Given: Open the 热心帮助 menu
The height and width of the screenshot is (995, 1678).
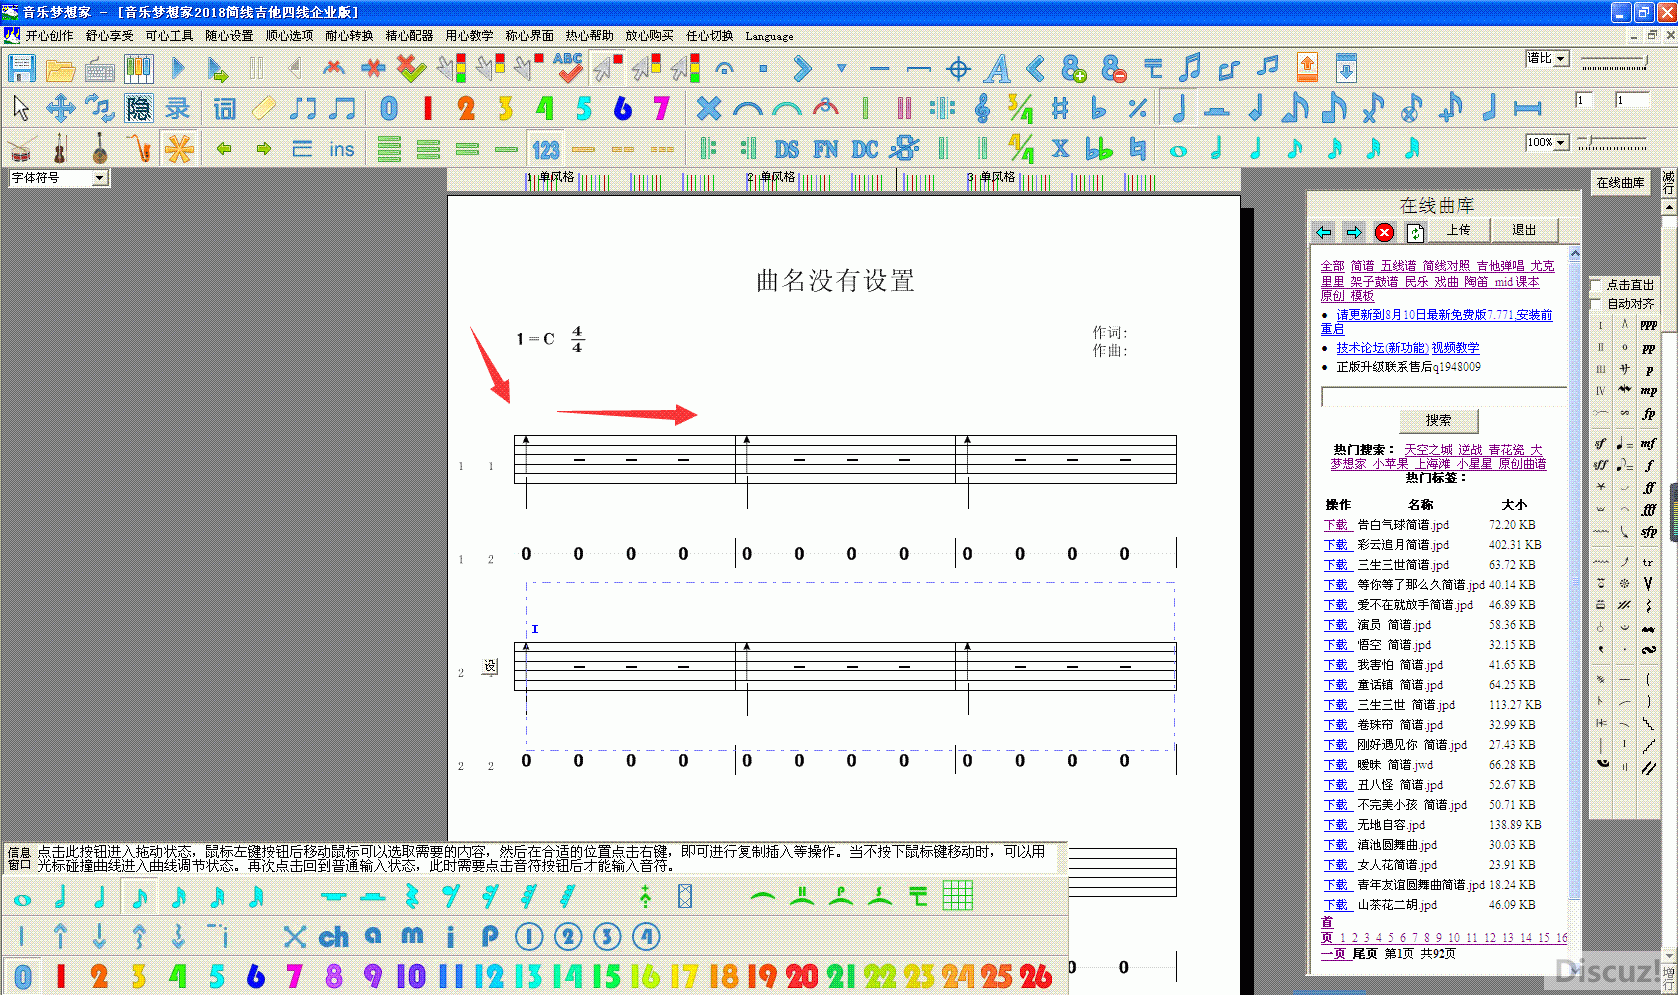Looking at the screenshot, I should click(589, 35).
